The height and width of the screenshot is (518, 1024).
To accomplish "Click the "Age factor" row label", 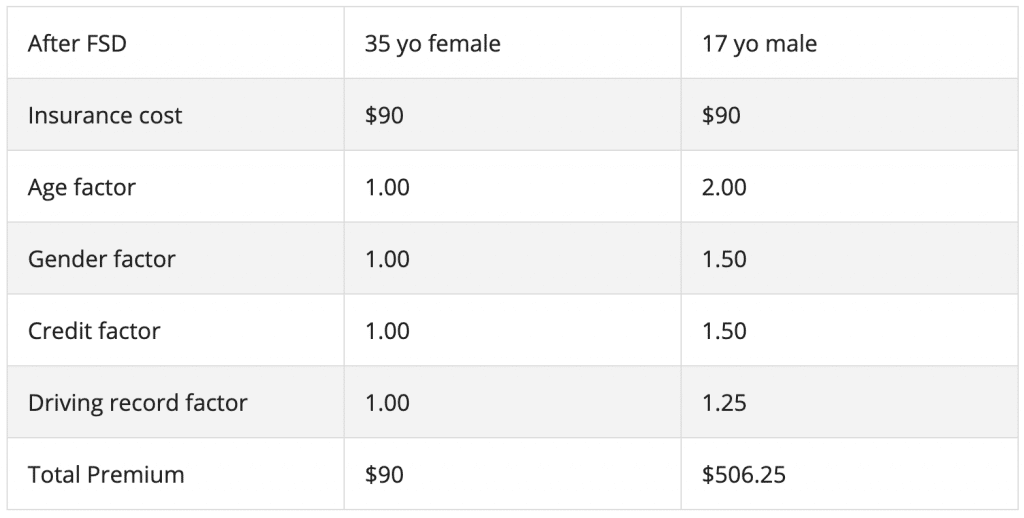I will (x=81, y=188).
